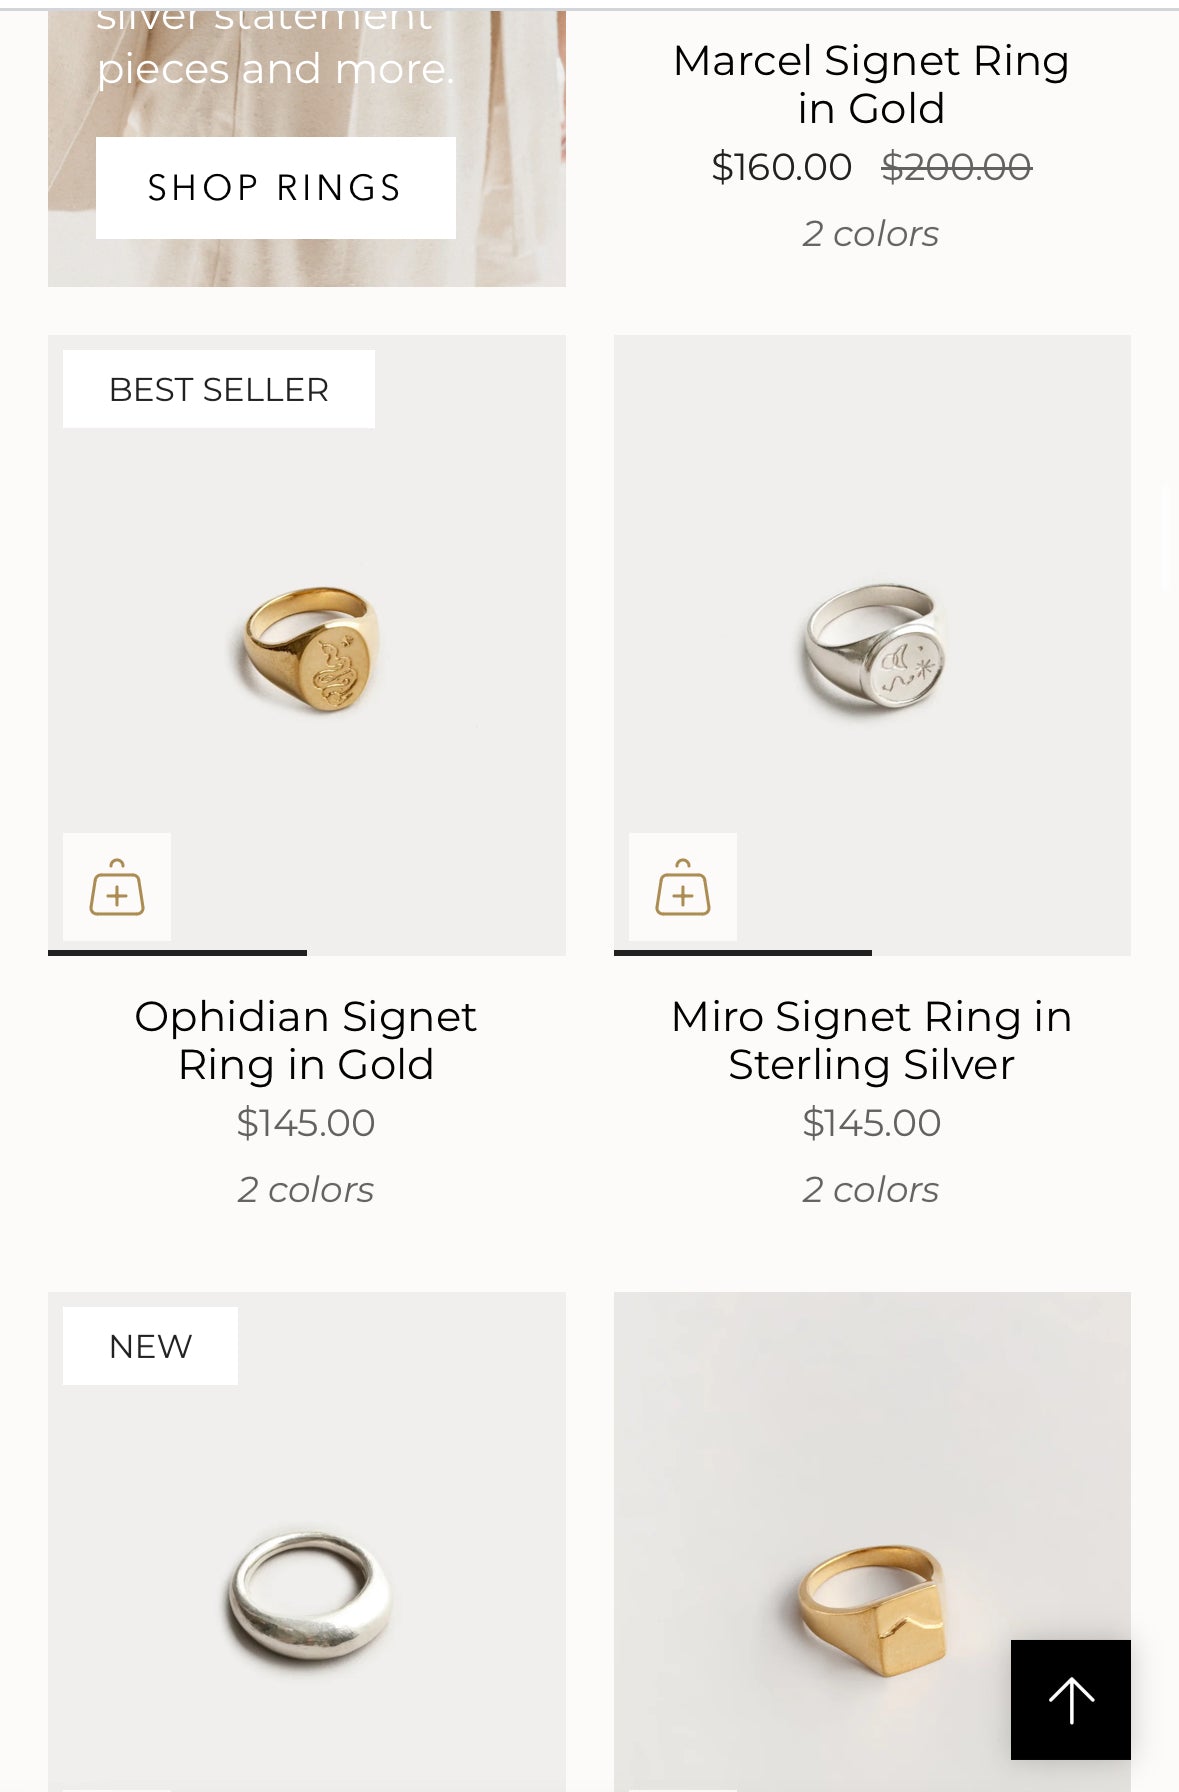Open Marcel Signet Ring in Gold link

pos(871,84)
